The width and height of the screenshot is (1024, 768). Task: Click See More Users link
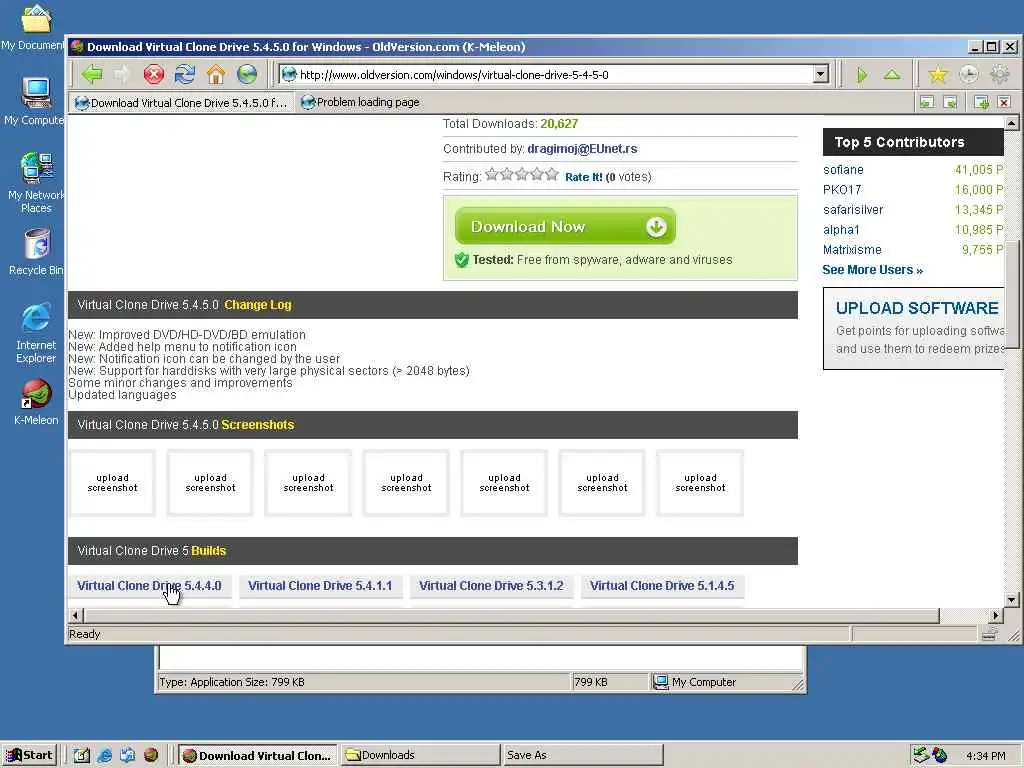[x=872, y=270]
